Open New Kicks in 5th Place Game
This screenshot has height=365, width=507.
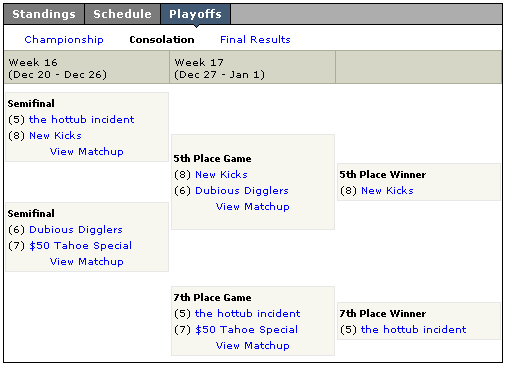coord(221,174)
